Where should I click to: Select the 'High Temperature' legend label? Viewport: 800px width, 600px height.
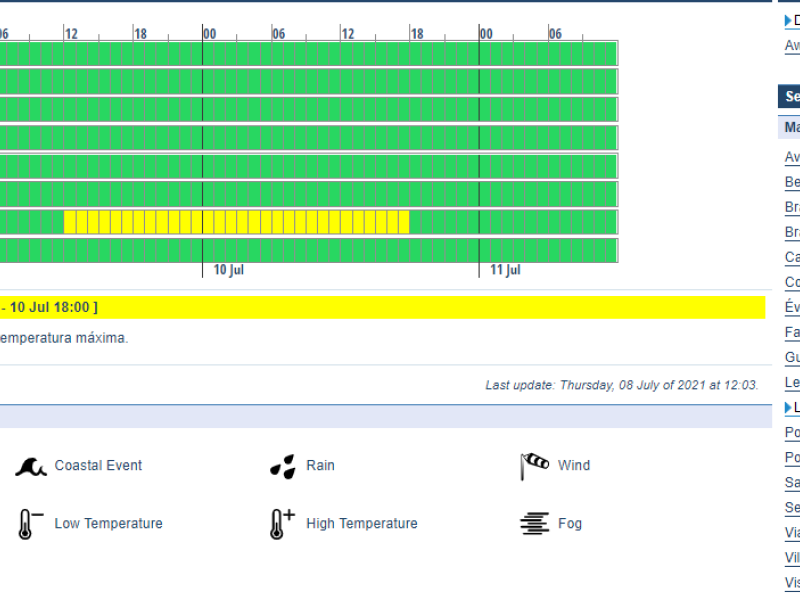pos(362,523)
